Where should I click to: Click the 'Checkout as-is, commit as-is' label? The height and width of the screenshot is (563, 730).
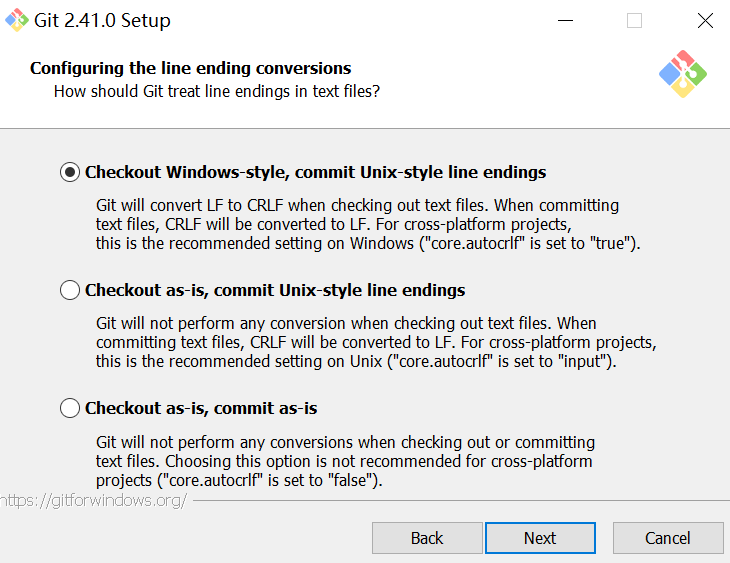click(x=201, y=408)
